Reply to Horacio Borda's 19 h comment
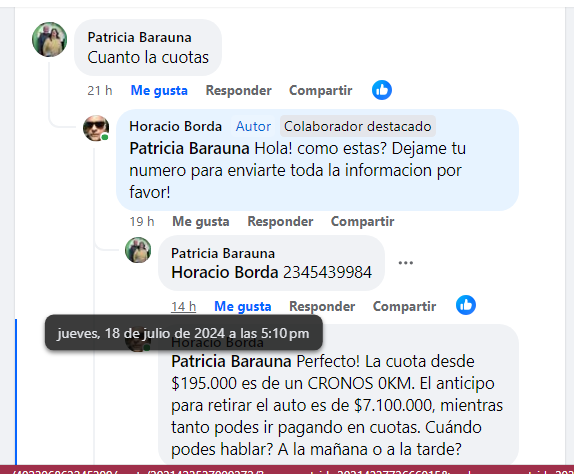 [280, 221]
